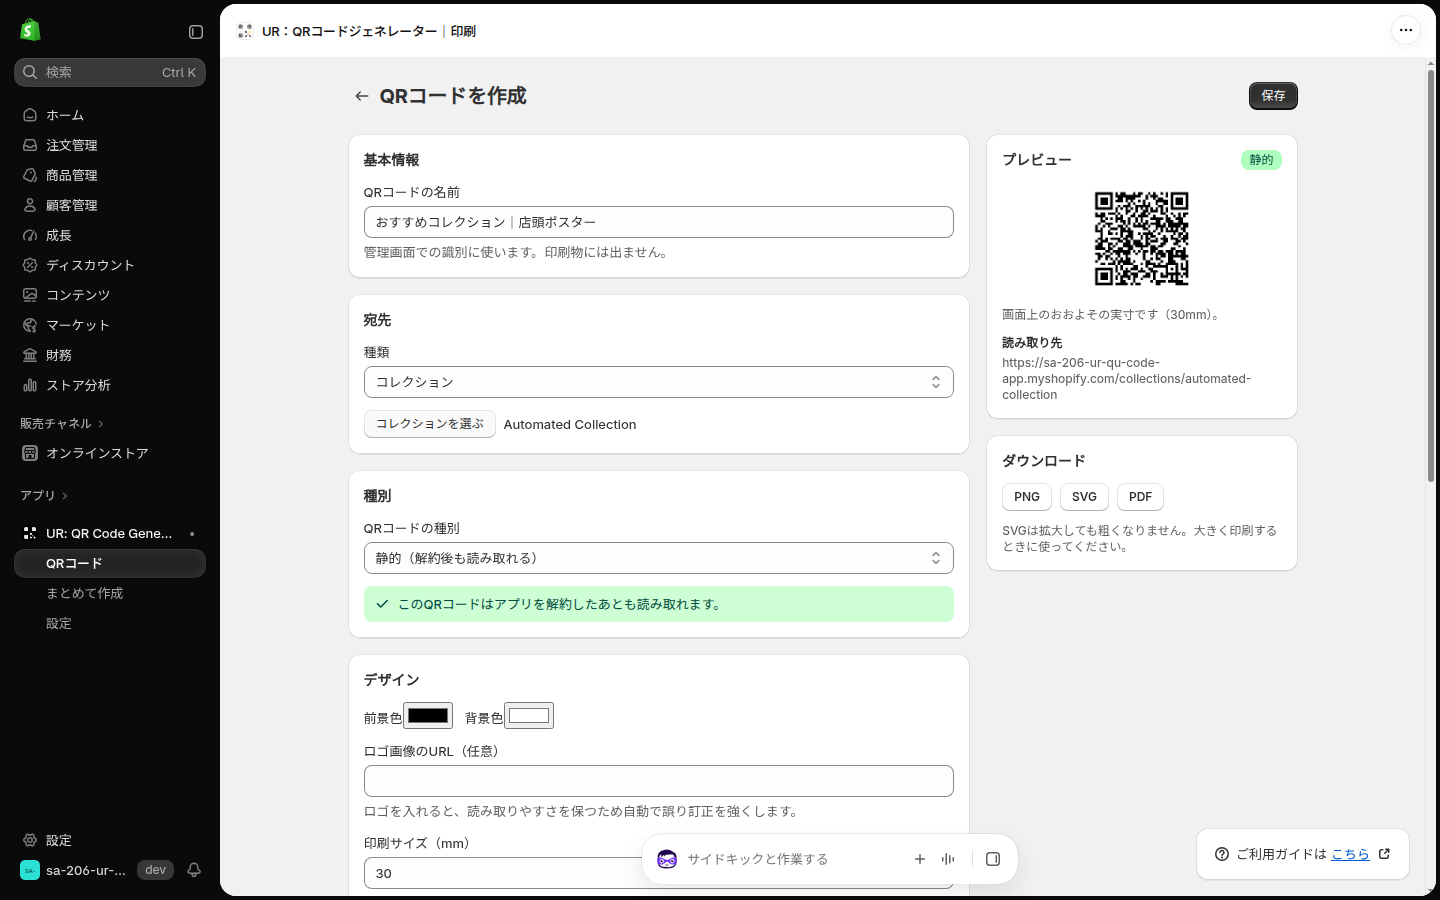The height and width of the screenshot is (900, 1440).
Task: Click the ディスカウント badge icon
Action: click(x=30, y=265)
